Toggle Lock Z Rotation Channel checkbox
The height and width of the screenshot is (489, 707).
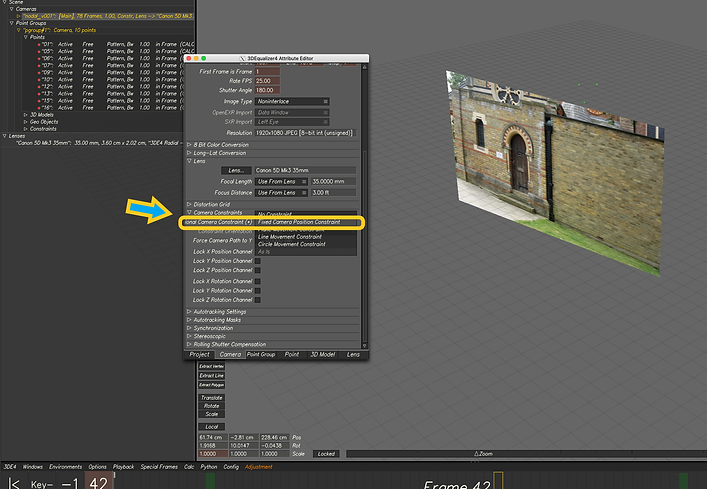point(257,300)
